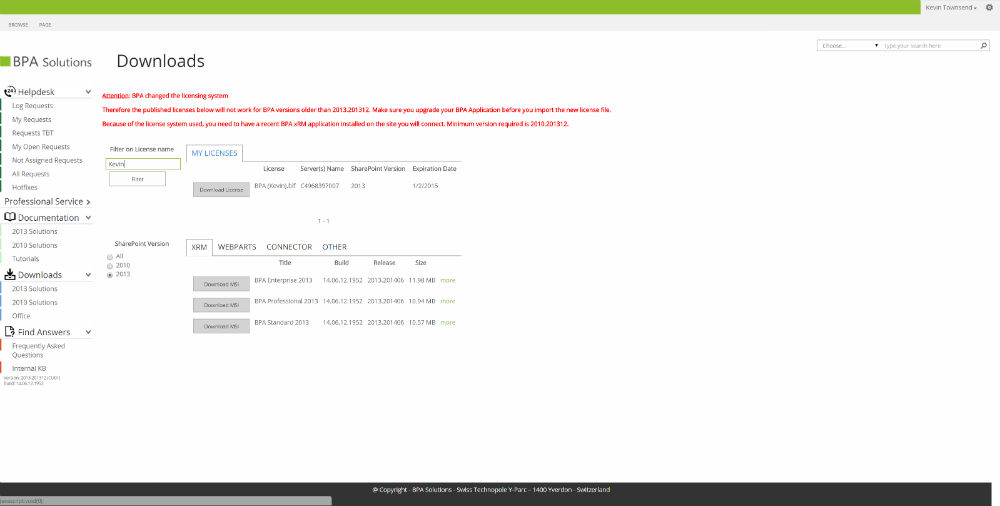1000x506 pixels.
Task: Open 2013 Solutions under Downloads
Action: point(34,289)
